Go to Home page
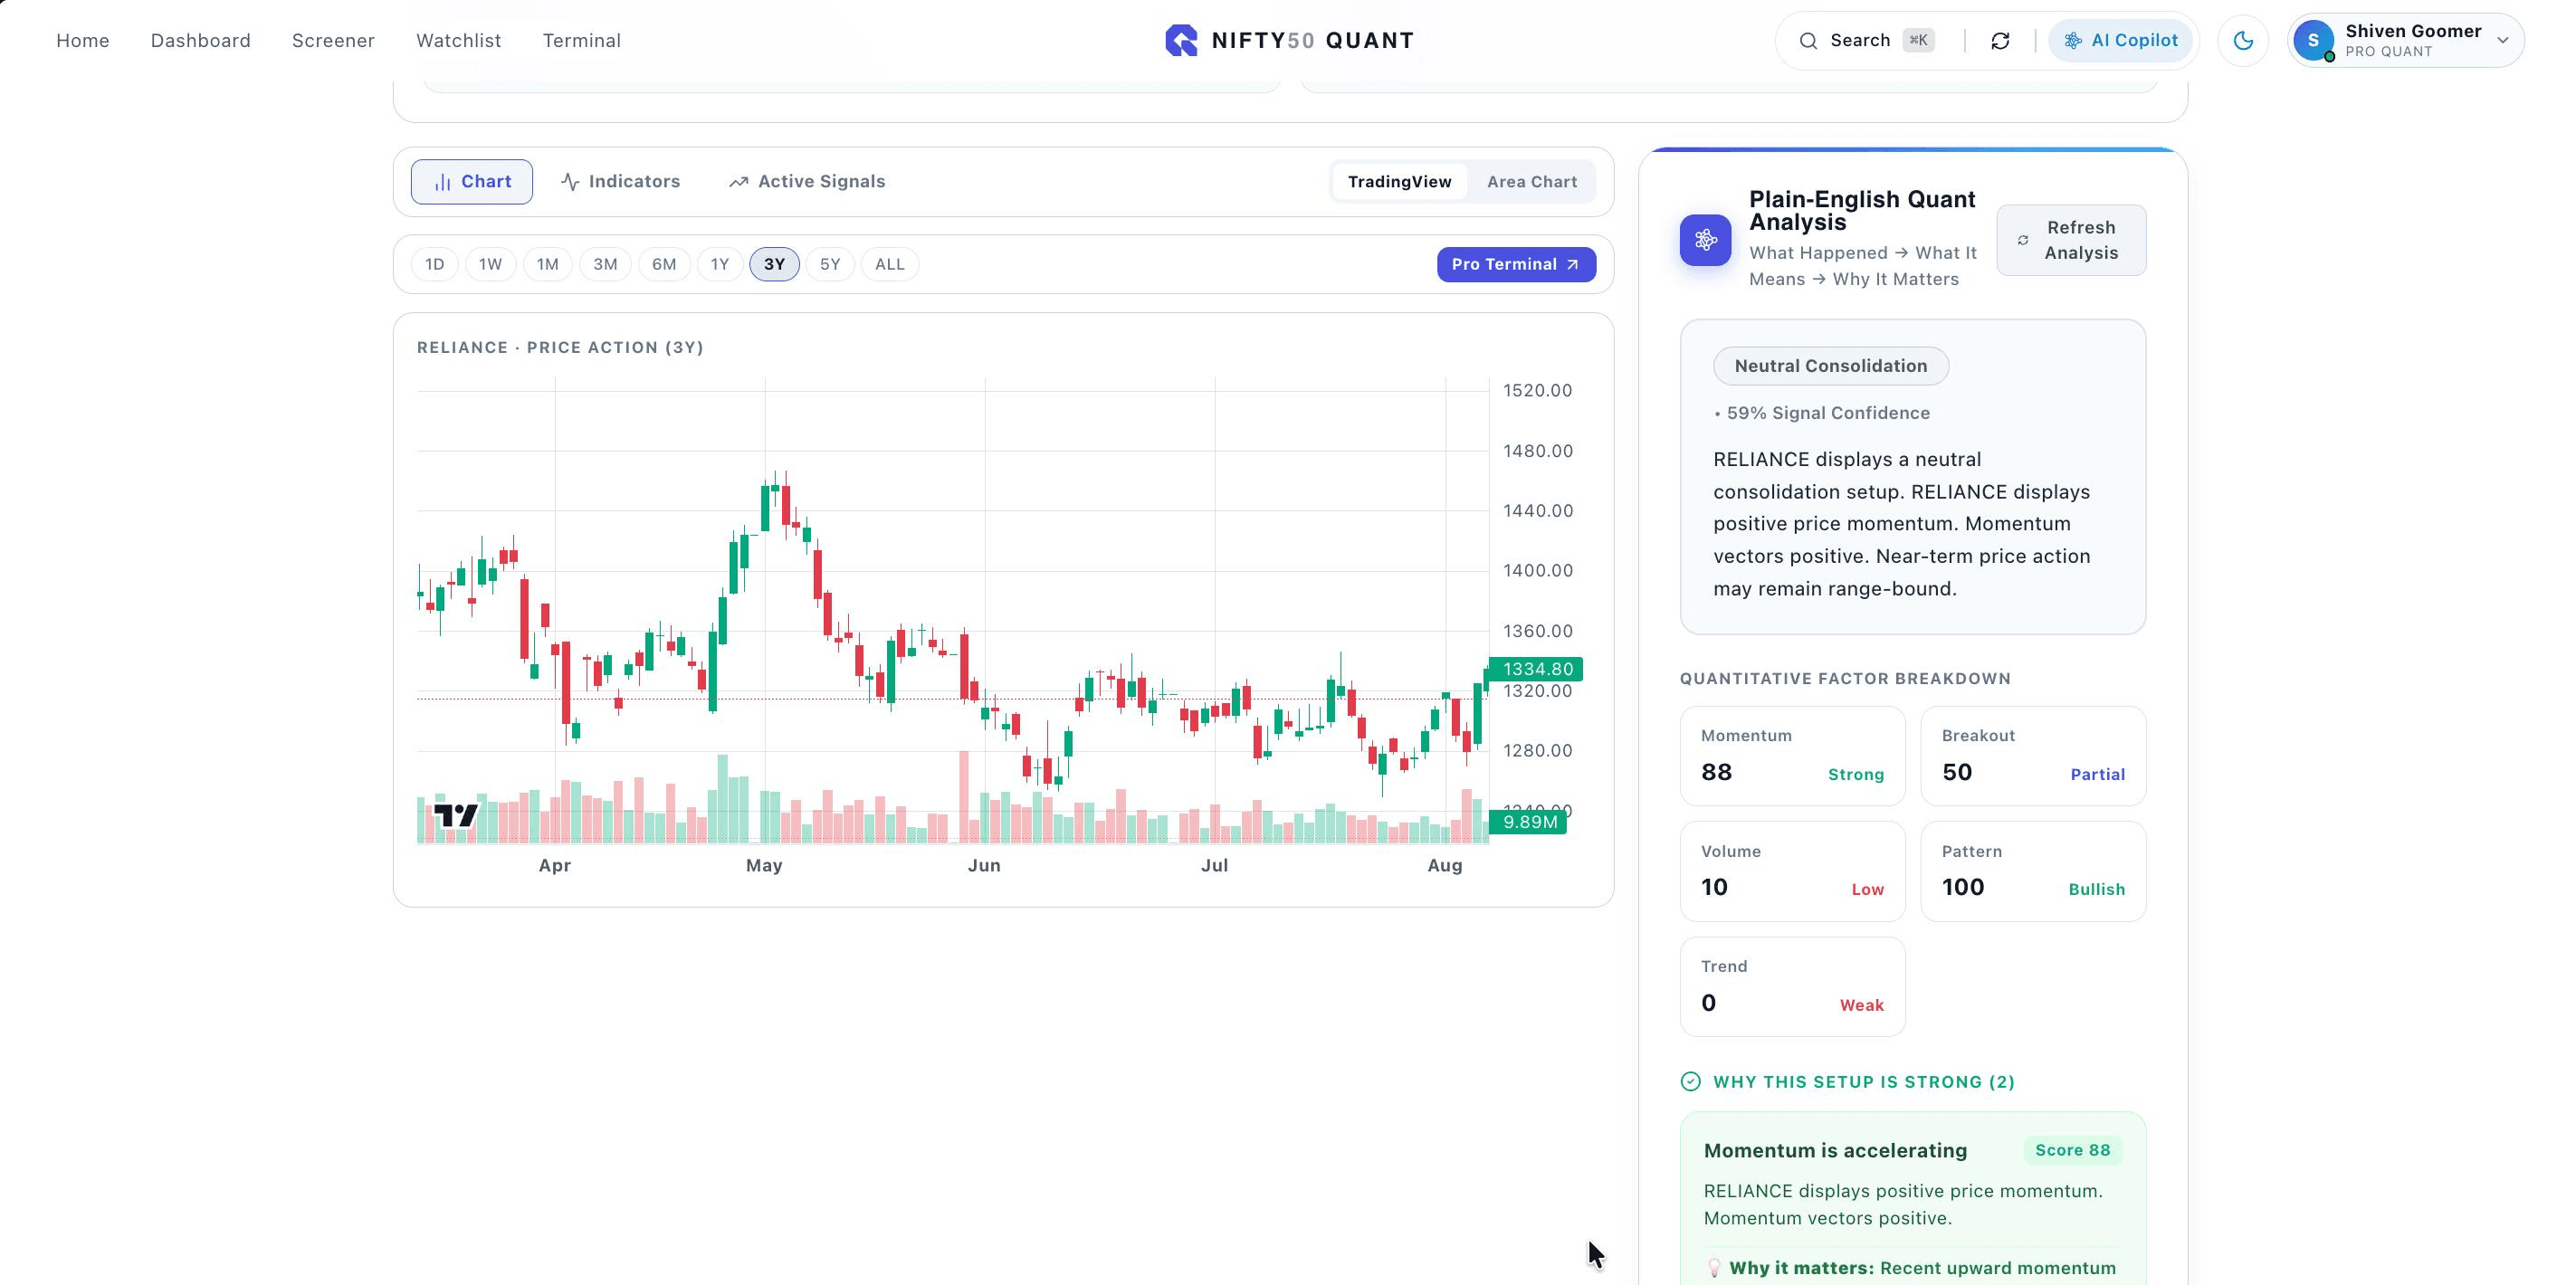 point(83,40)
